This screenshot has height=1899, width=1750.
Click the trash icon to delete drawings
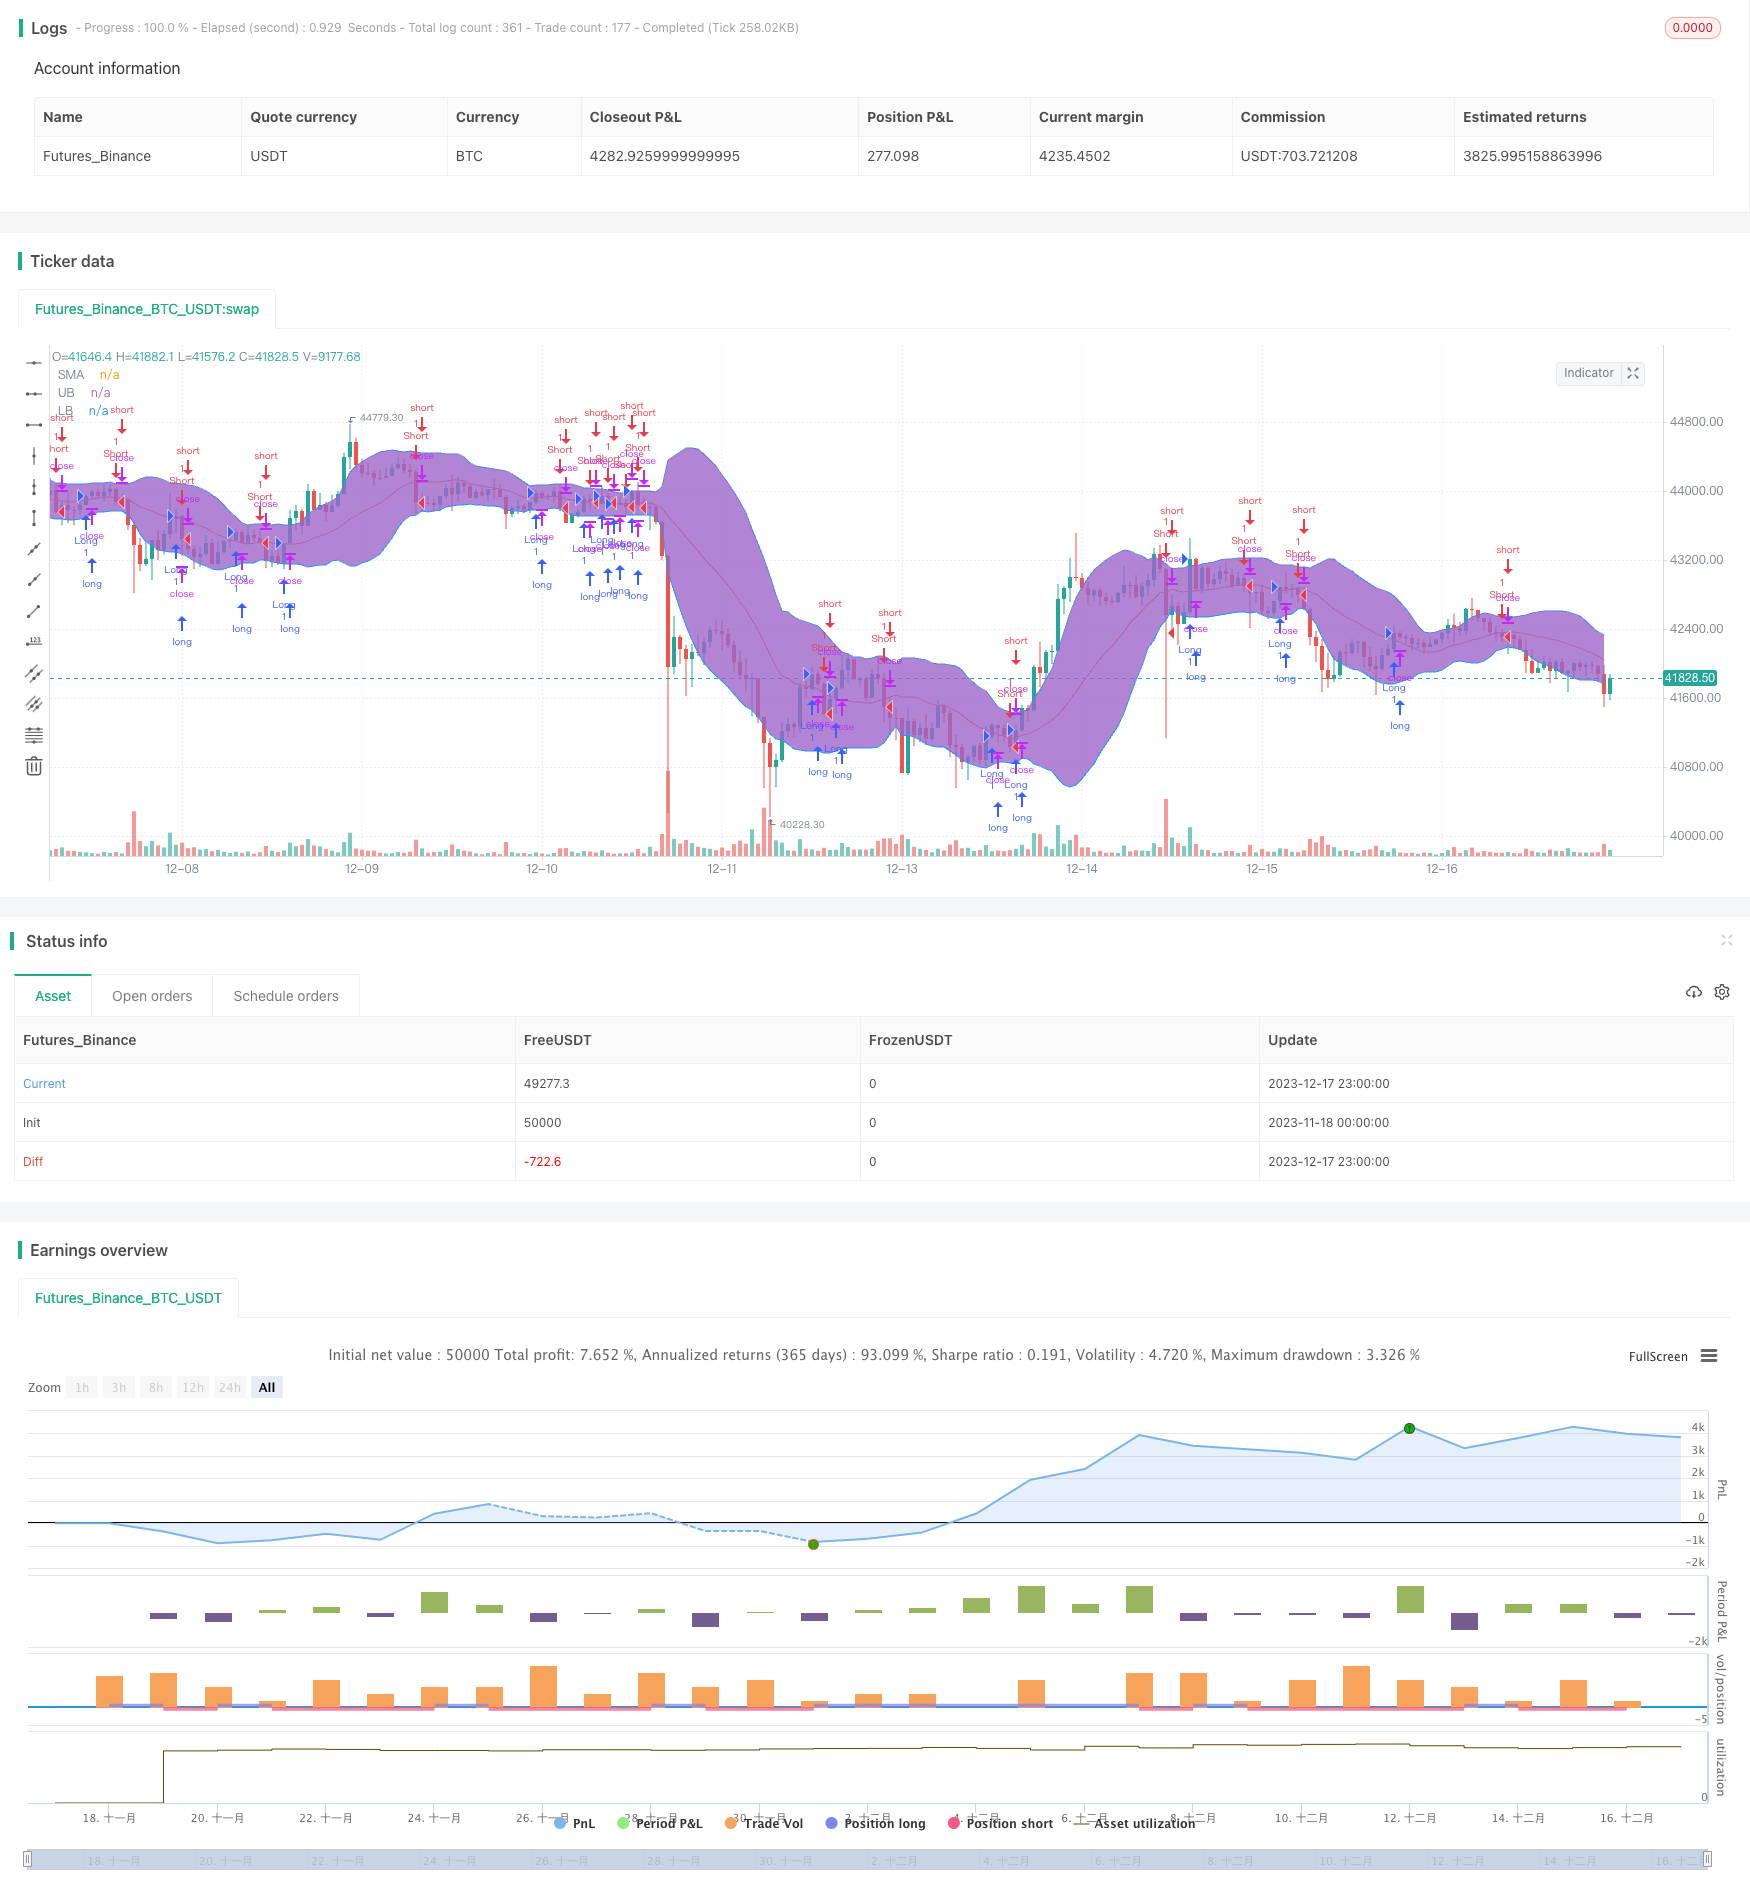(x=34, y=767)
